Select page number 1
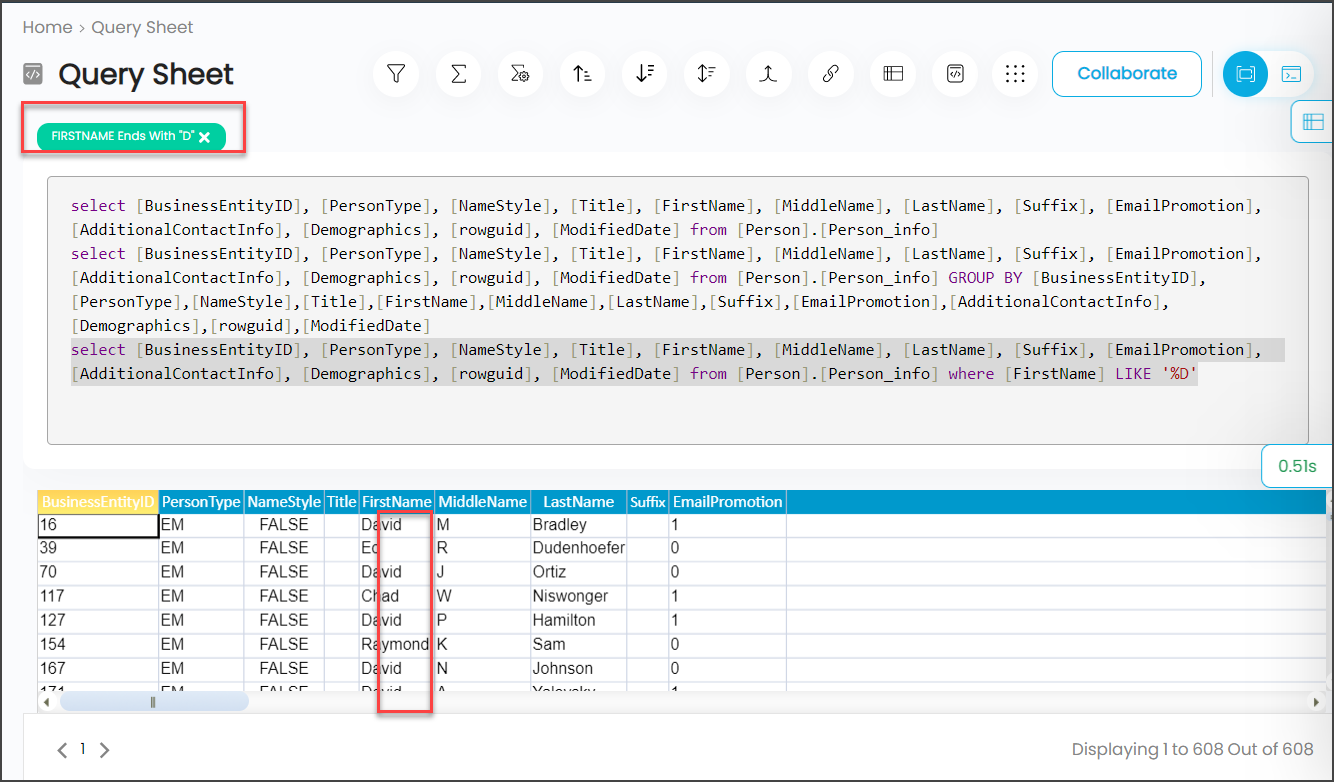Viewport: 1334px width, 782px height. point(83,749)
